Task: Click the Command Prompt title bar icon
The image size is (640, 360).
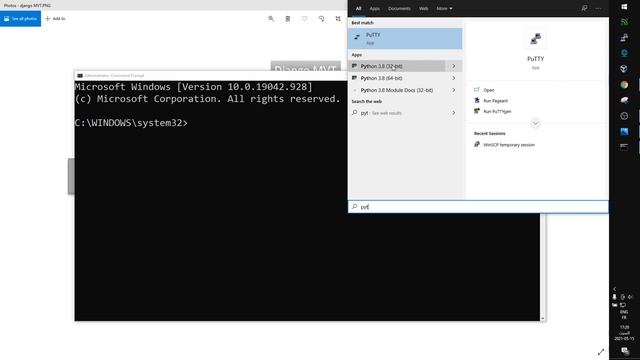Action: coord(80,76)
